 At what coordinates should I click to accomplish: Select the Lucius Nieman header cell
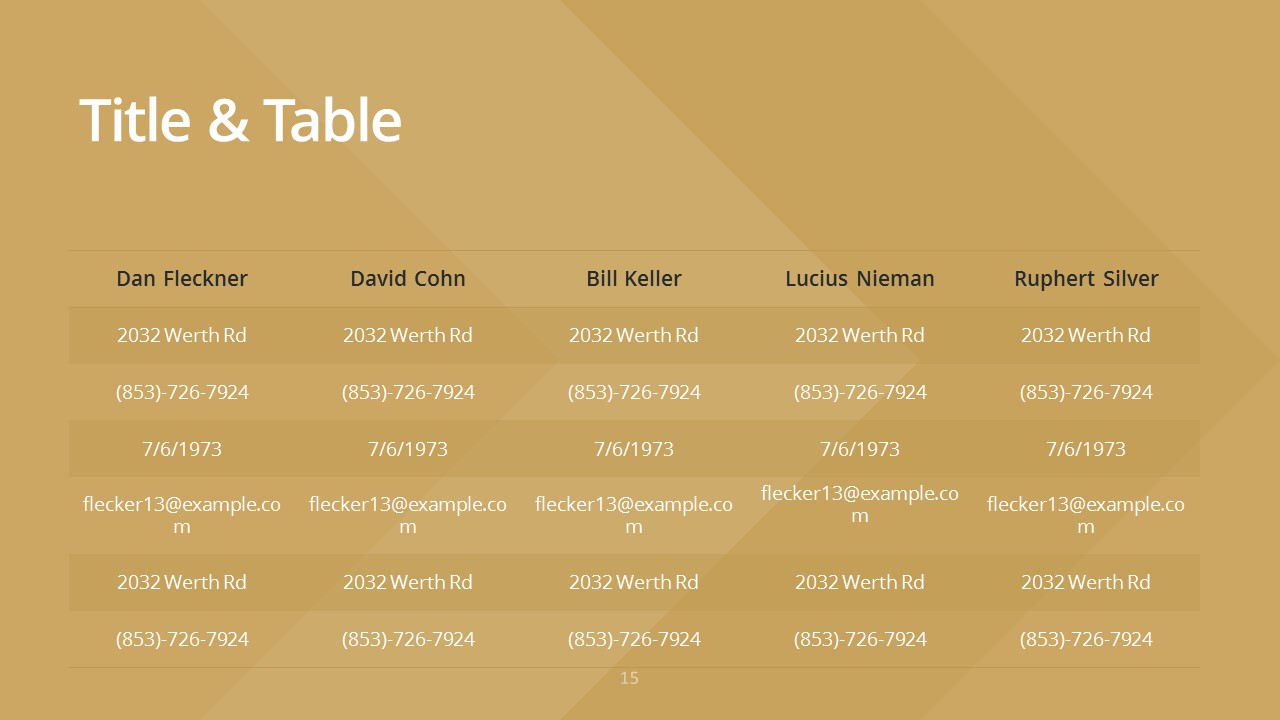tap(860, 279)
